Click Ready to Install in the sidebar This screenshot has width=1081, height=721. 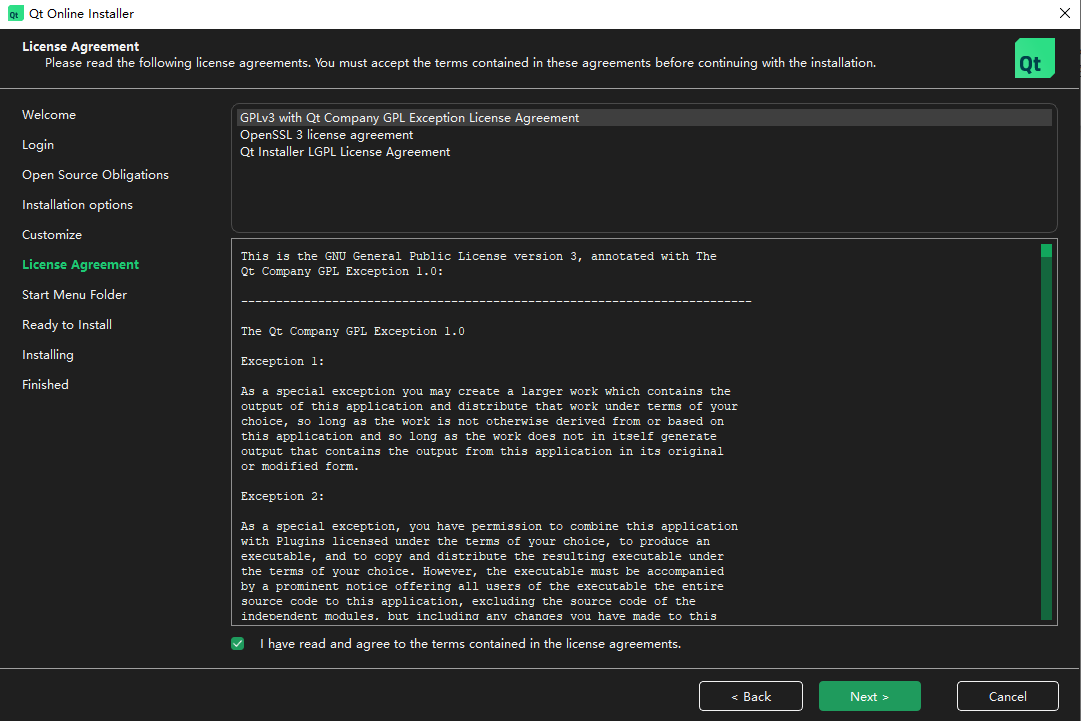(x=67, y=325)
